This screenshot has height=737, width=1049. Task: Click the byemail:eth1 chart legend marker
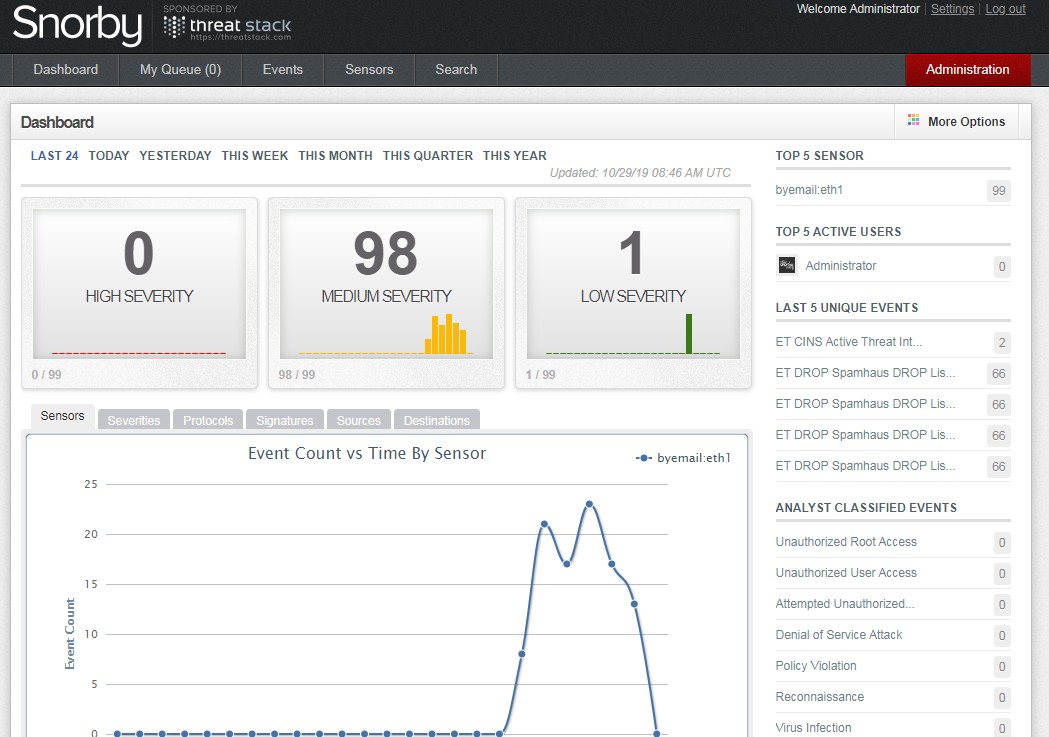[643, 458]
